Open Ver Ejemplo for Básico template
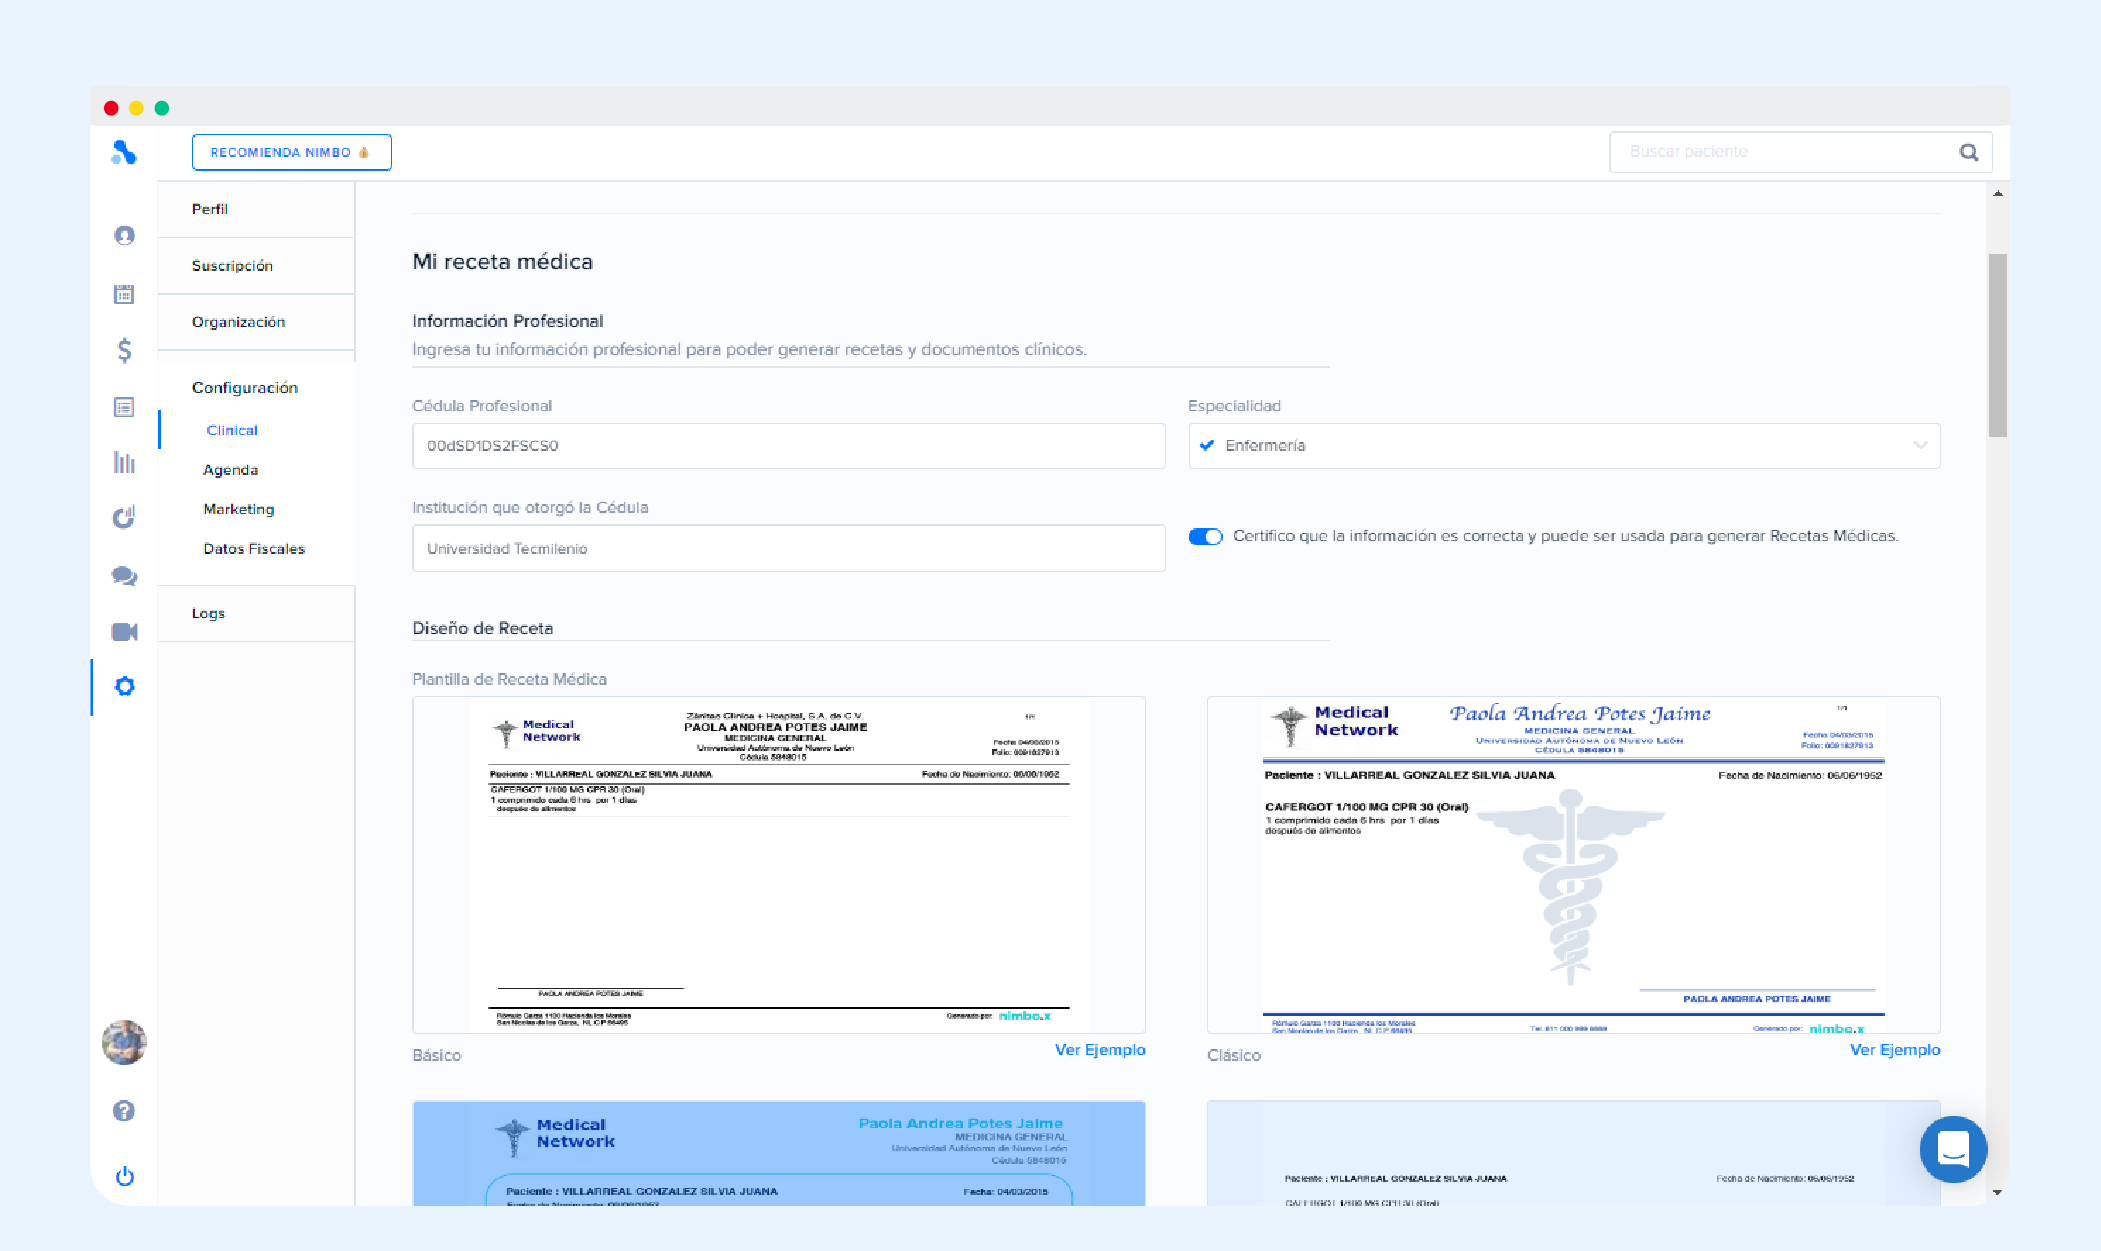 point(1099,1050)
